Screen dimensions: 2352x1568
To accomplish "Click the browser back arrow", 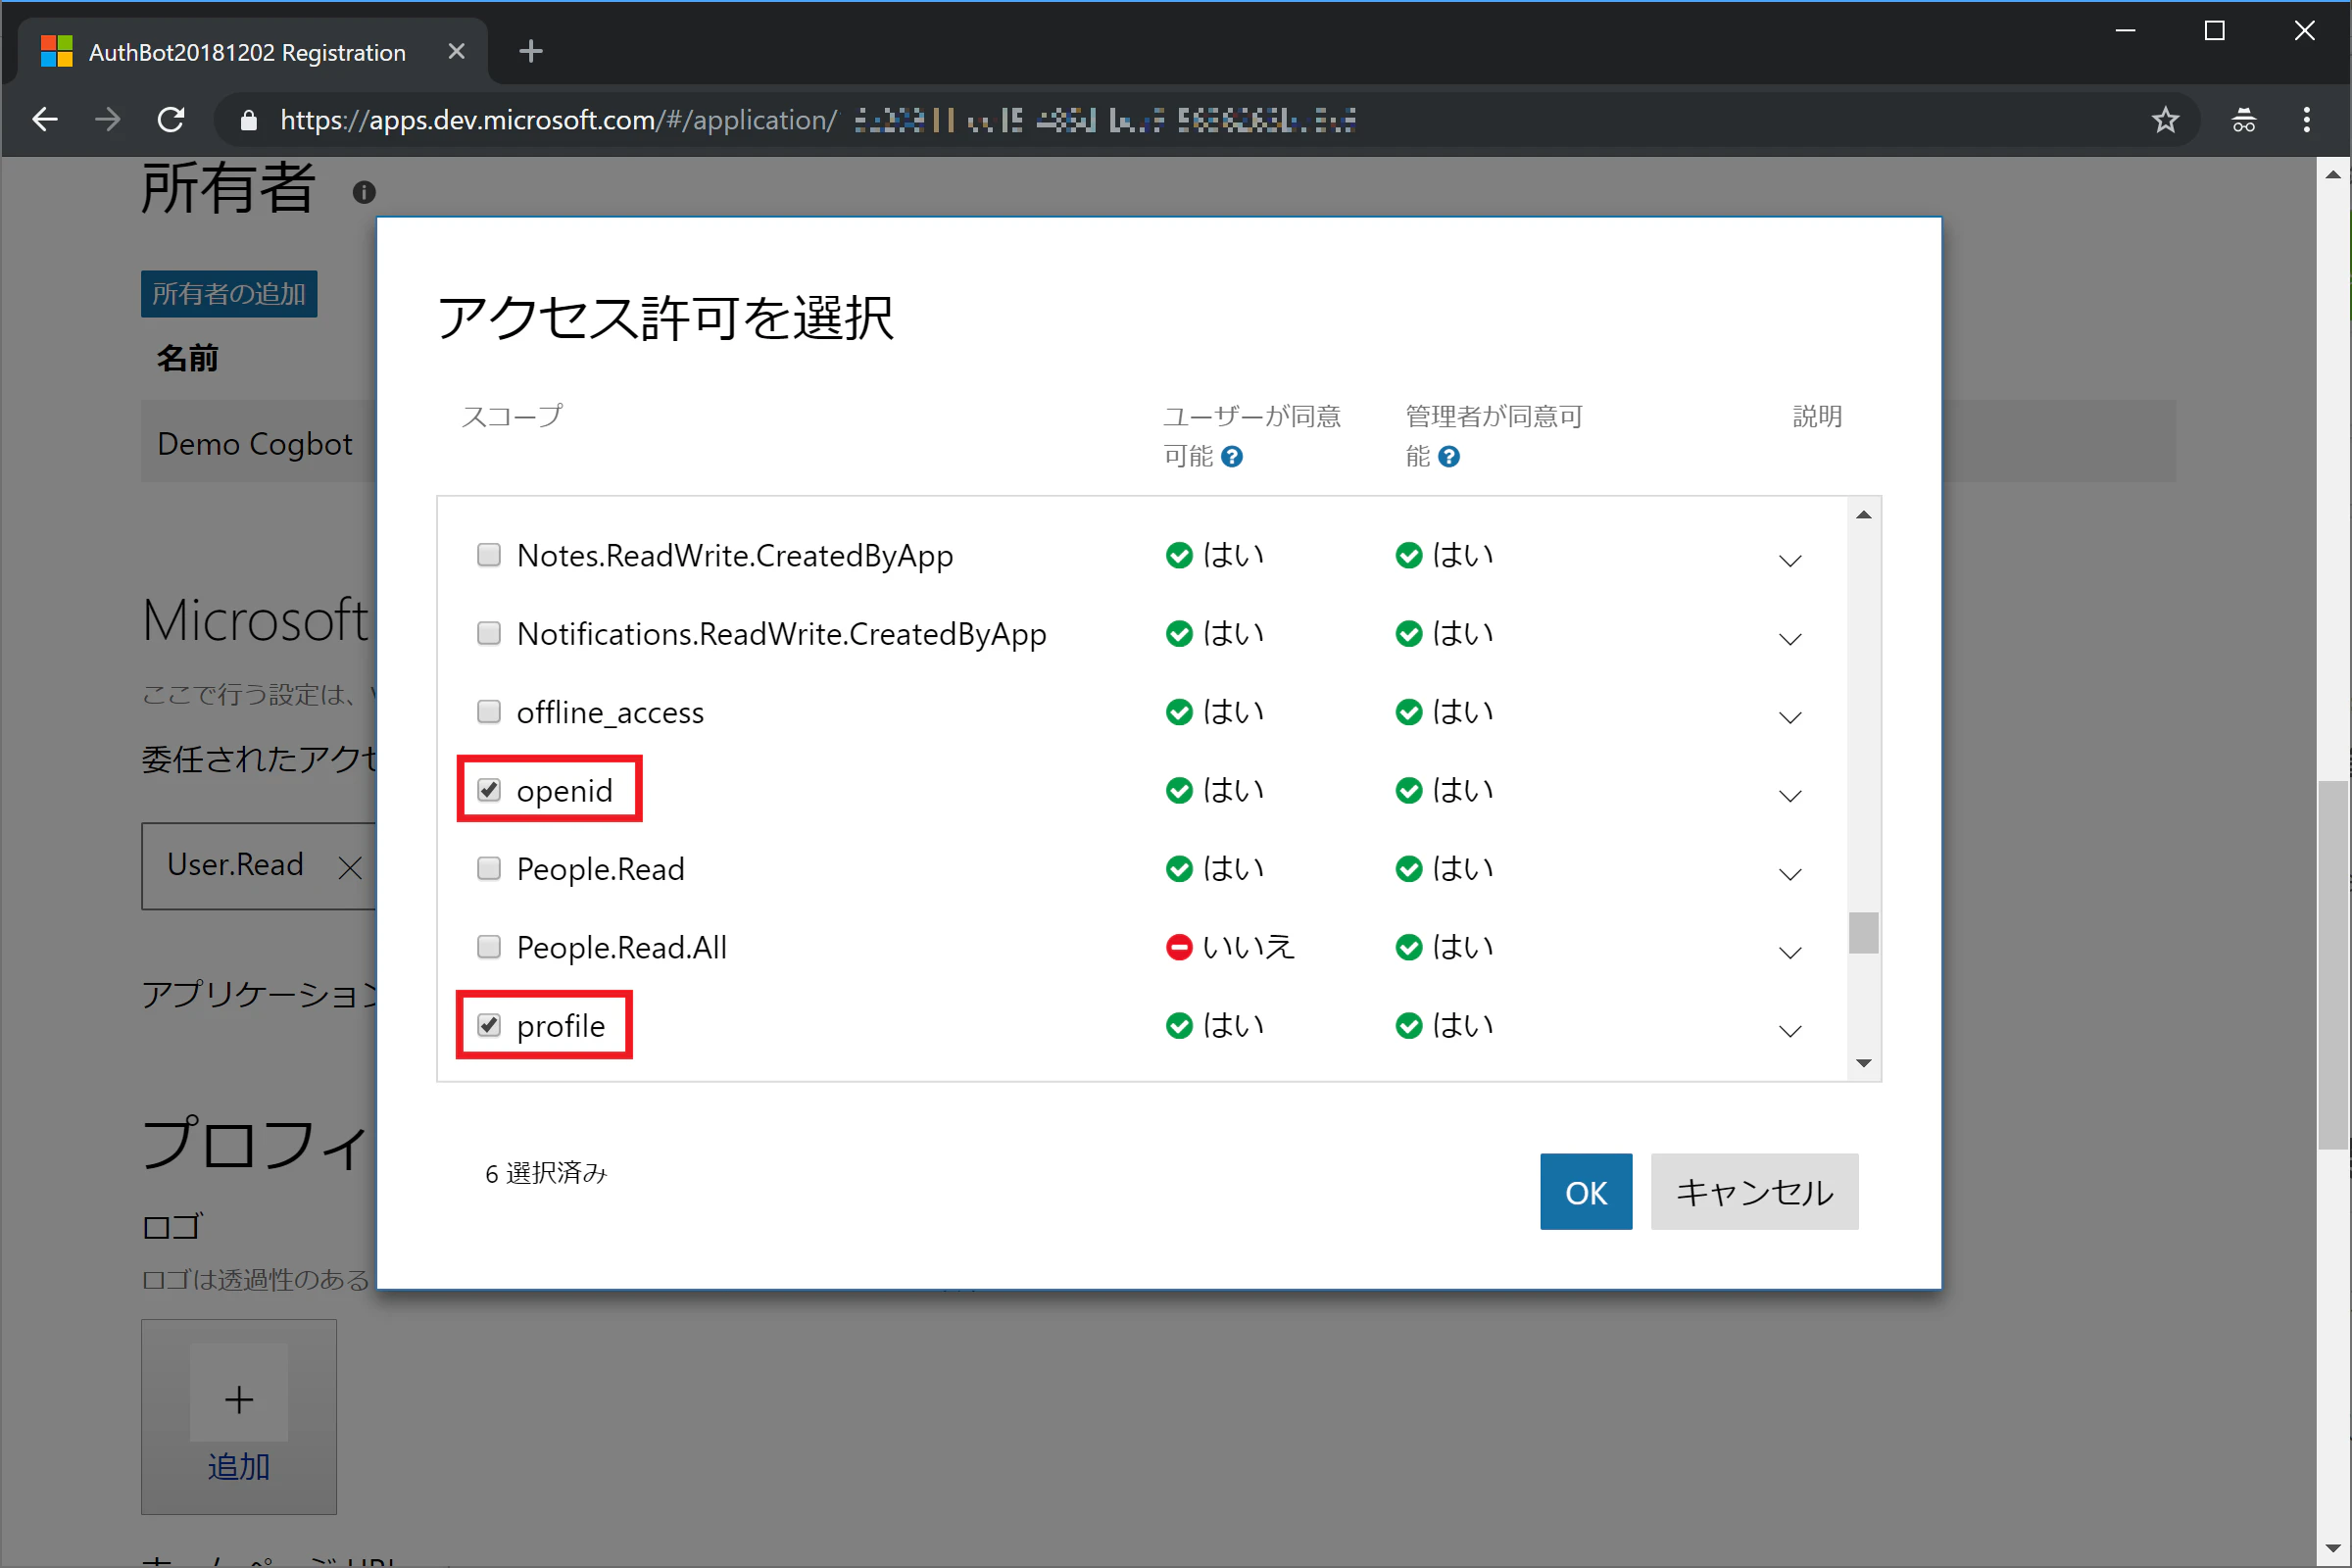I will tap(45, 120).
